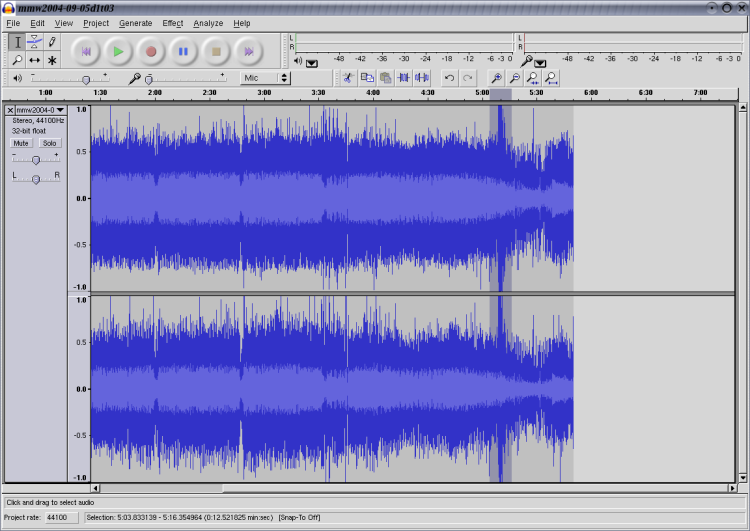Adjust the track pan L/R slider
Screen dimensions: 750x531
(36, 177)
